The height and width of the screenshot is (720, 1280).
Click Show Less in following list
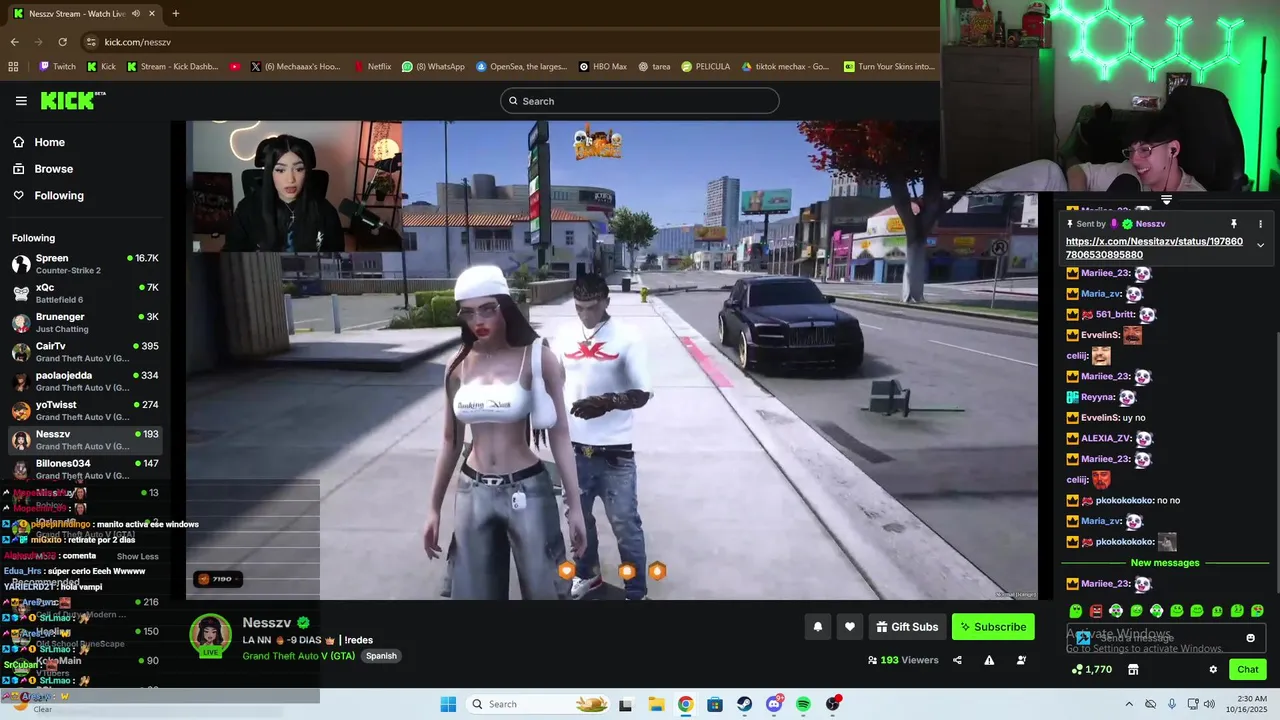(x=137, y=556)
